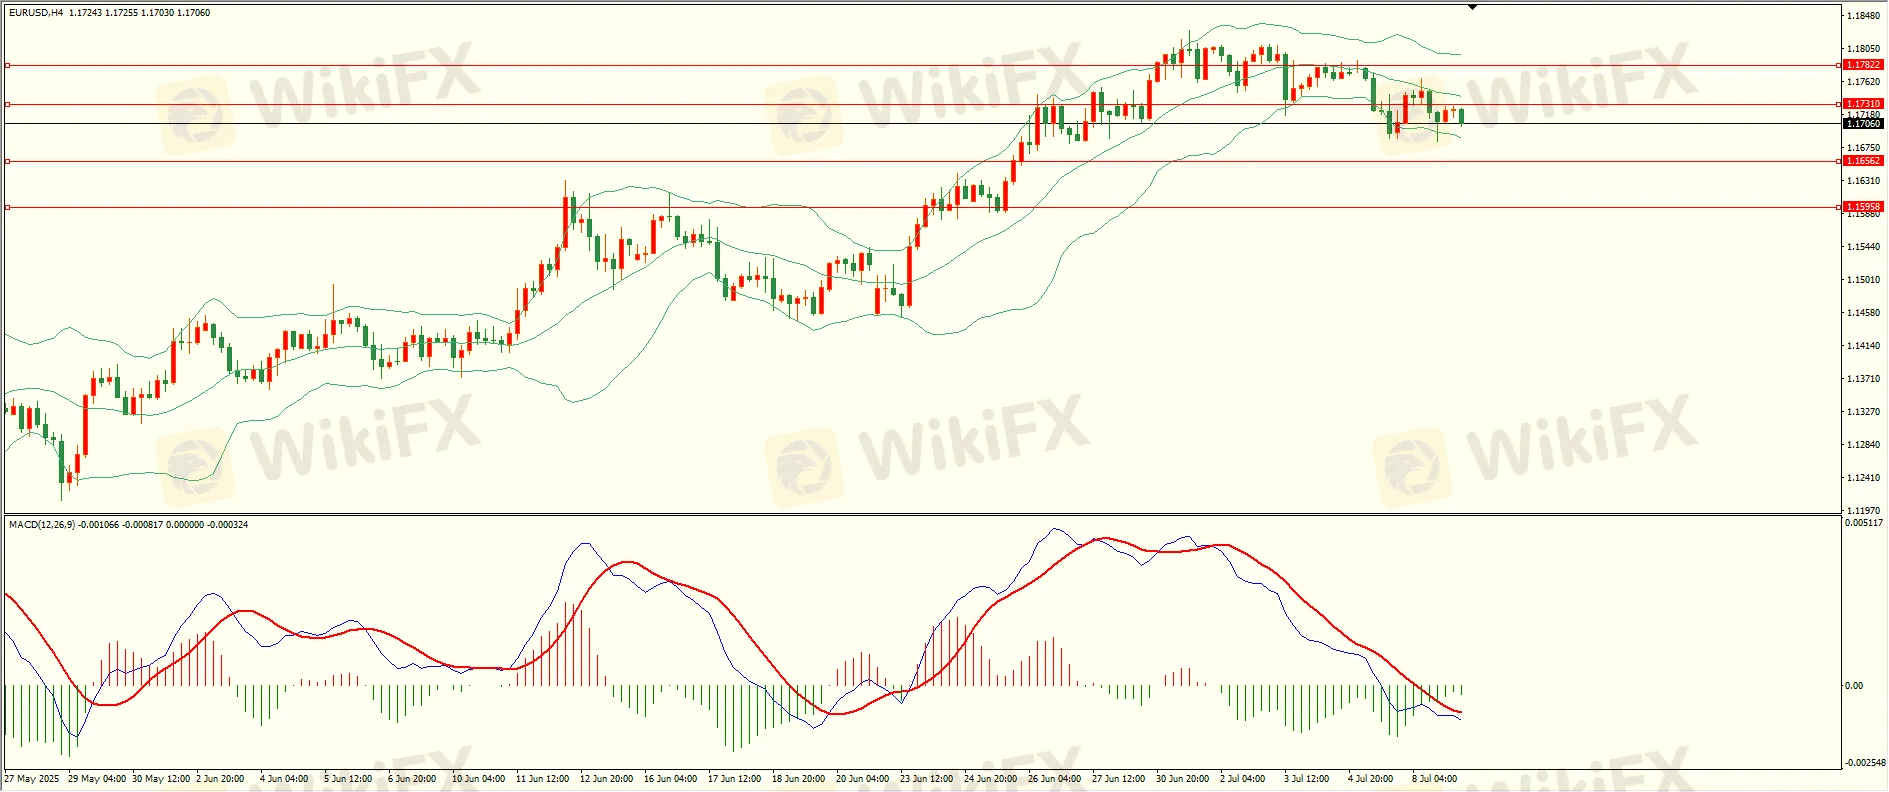The height and width of the screenshot is (792, 1889).
Task: Click the 1.16750 price axis value
Action: click(1863, 148)
